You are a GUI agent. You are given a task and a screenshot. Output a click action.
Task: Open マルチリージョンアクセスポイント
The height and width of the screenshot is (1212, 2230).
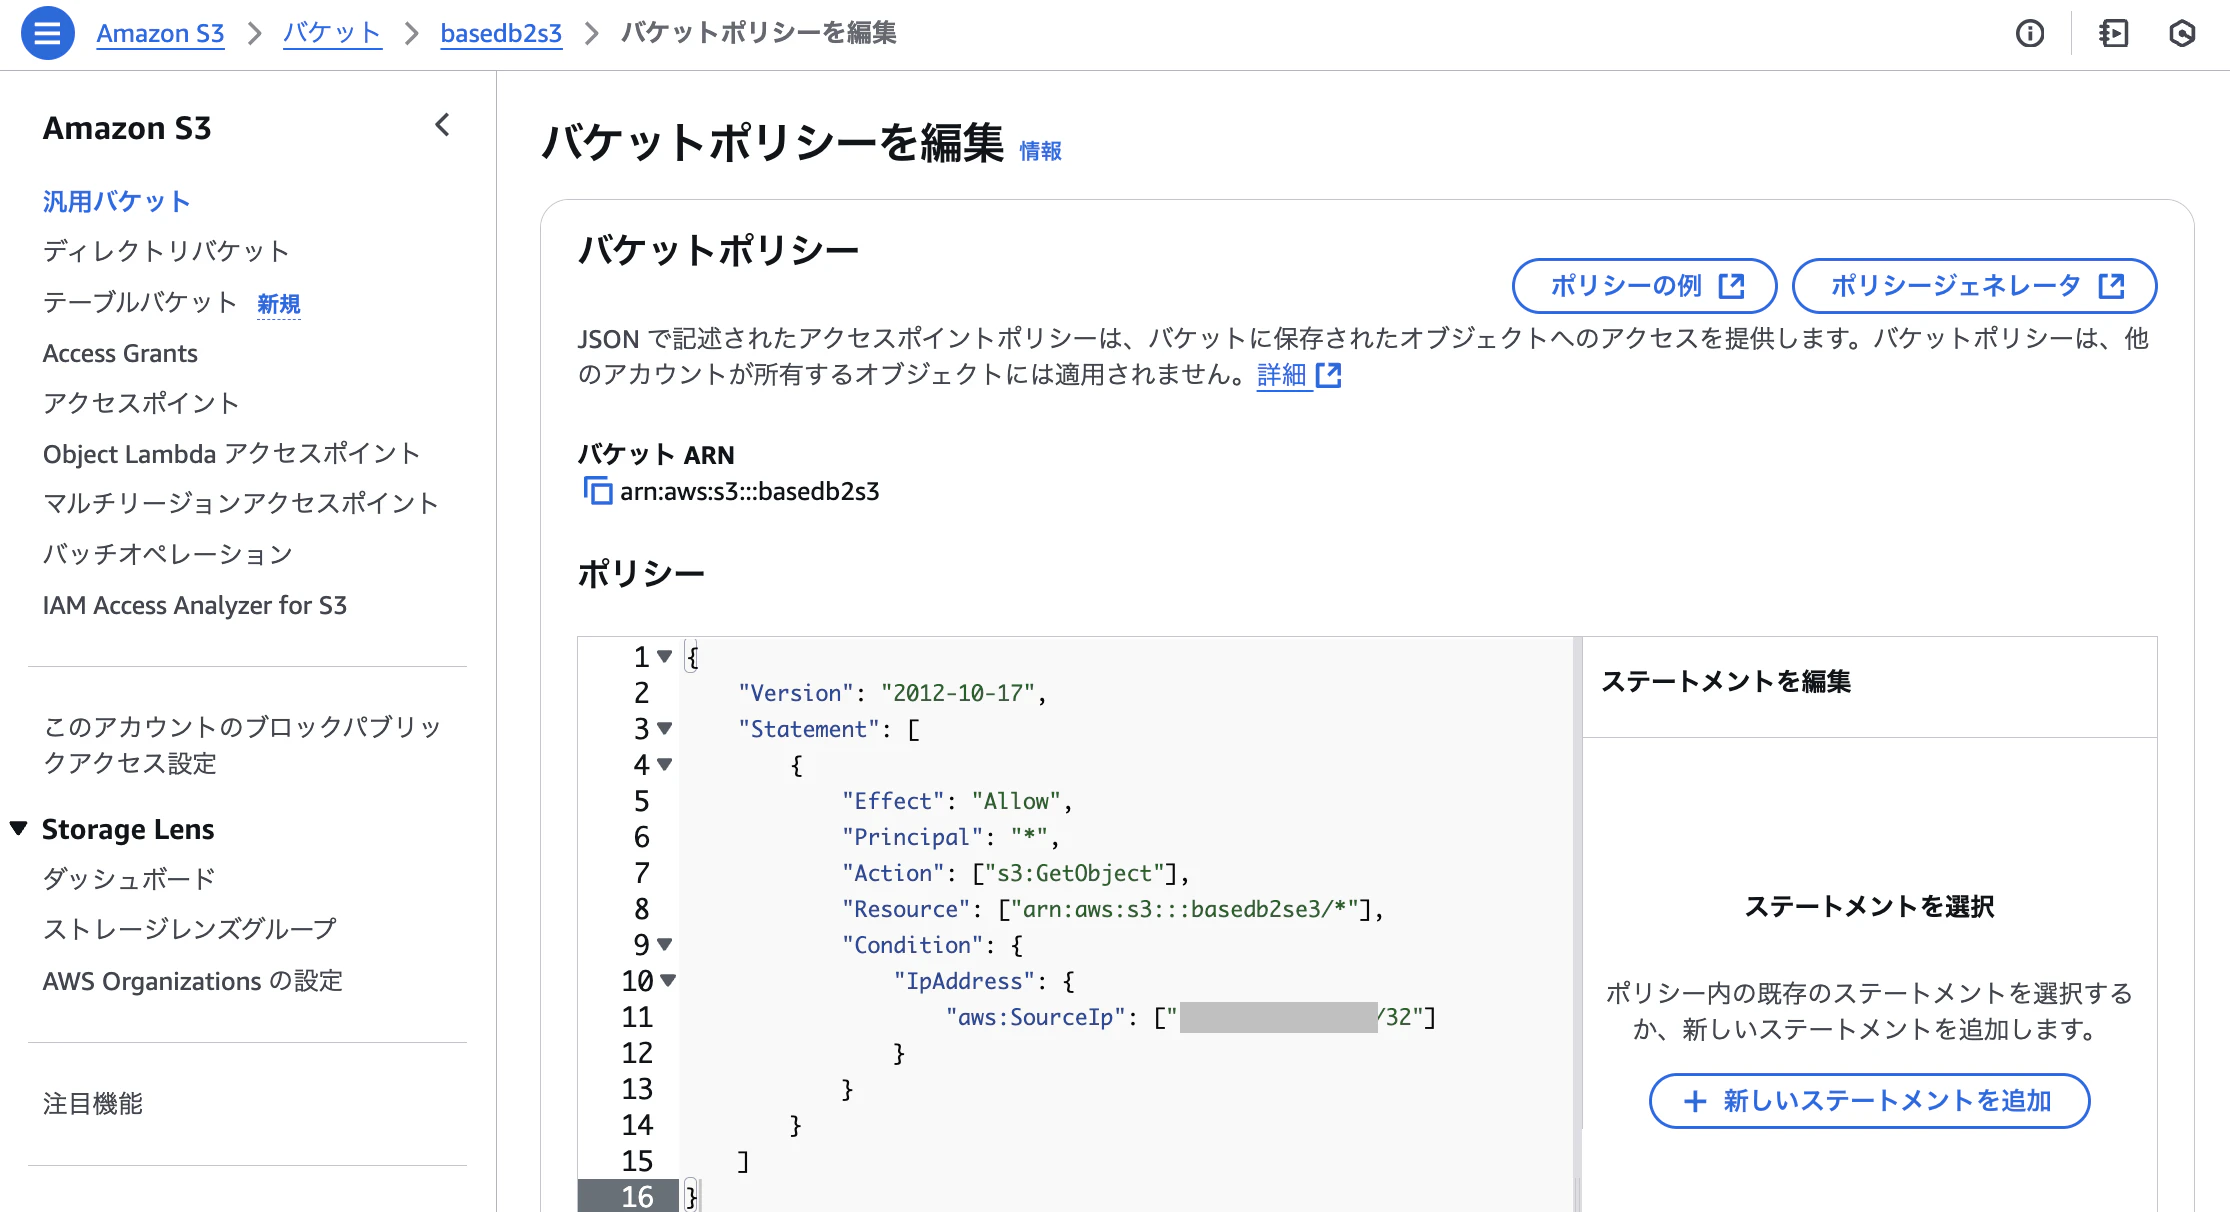pyautogui.click(x=241, y=503)
